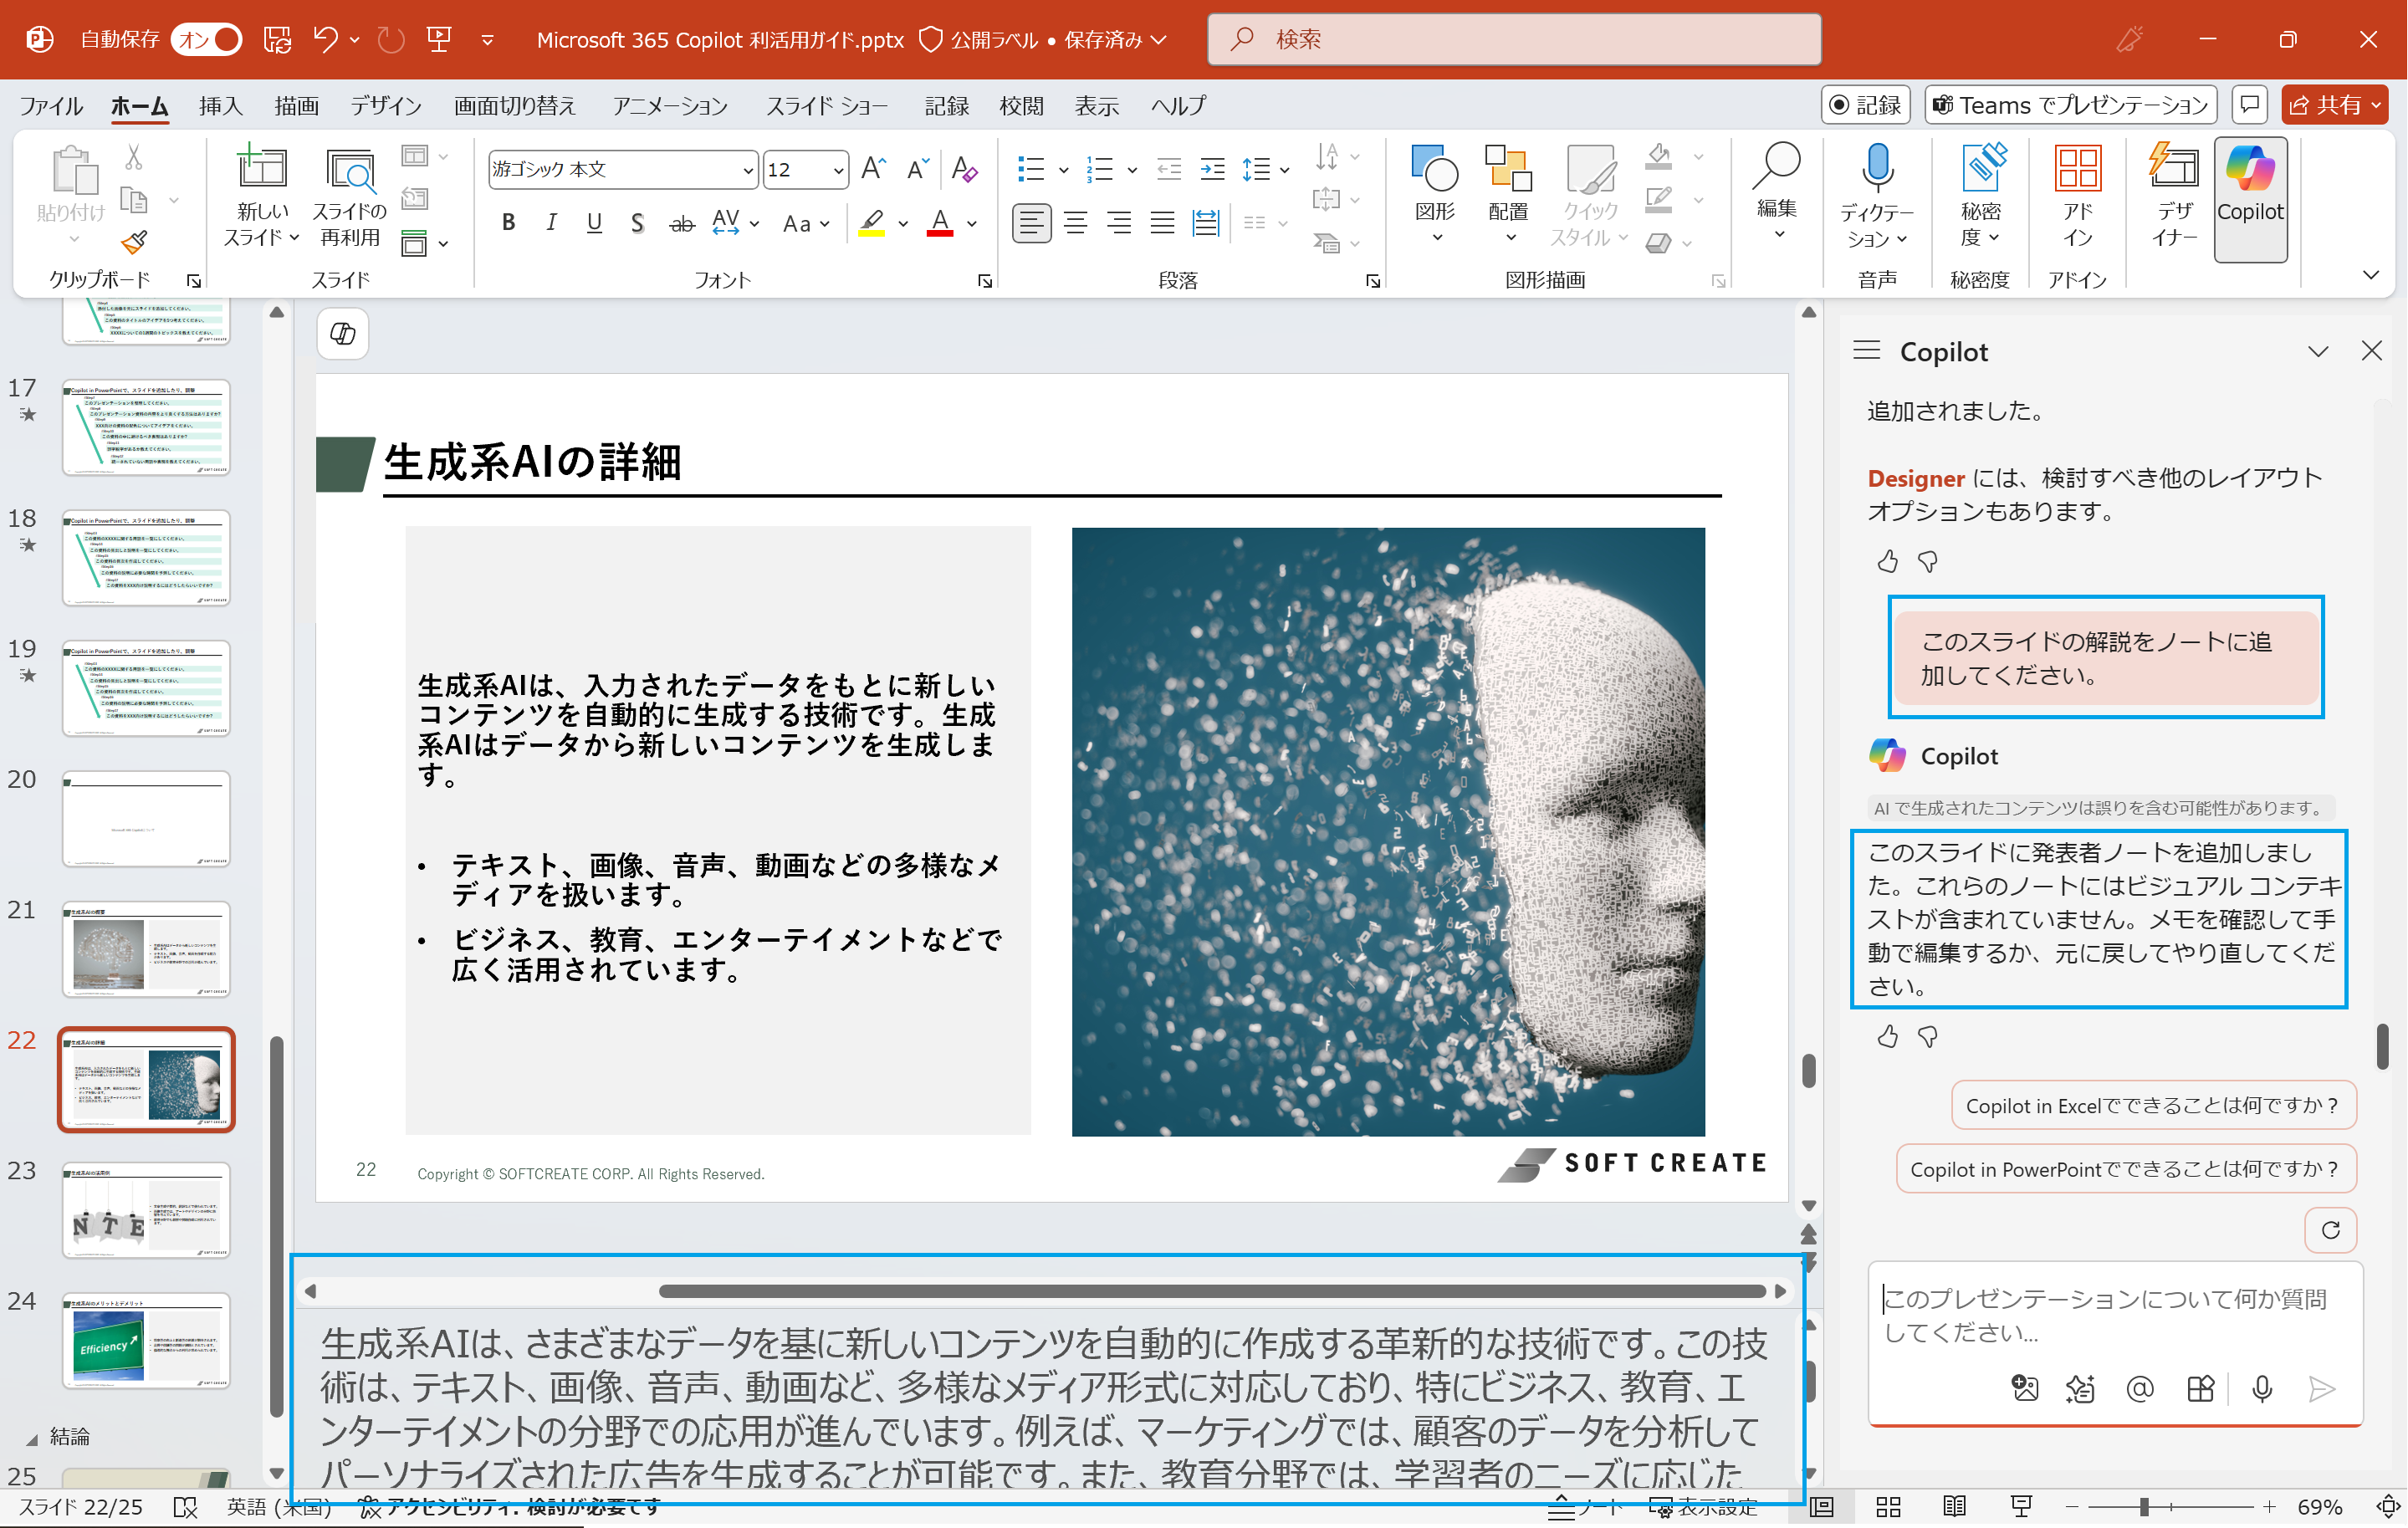The width and height of the screenshot is (2408, 1528).
Task: Select the Format Painter brush icon
Action: pos(134,242)
